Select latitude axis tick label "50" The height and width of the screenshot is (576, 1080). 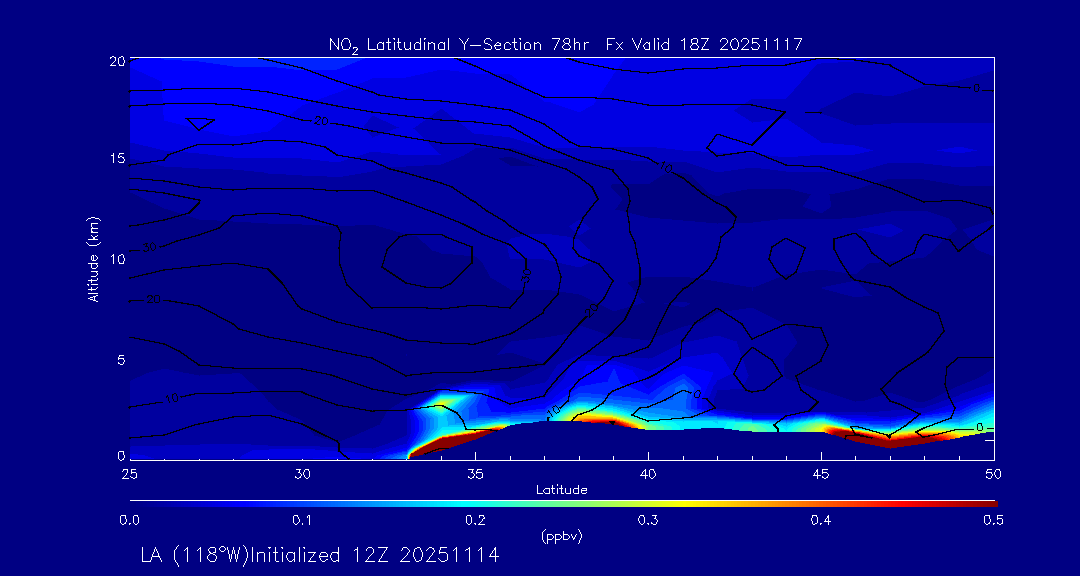click(x=994, y=474)
